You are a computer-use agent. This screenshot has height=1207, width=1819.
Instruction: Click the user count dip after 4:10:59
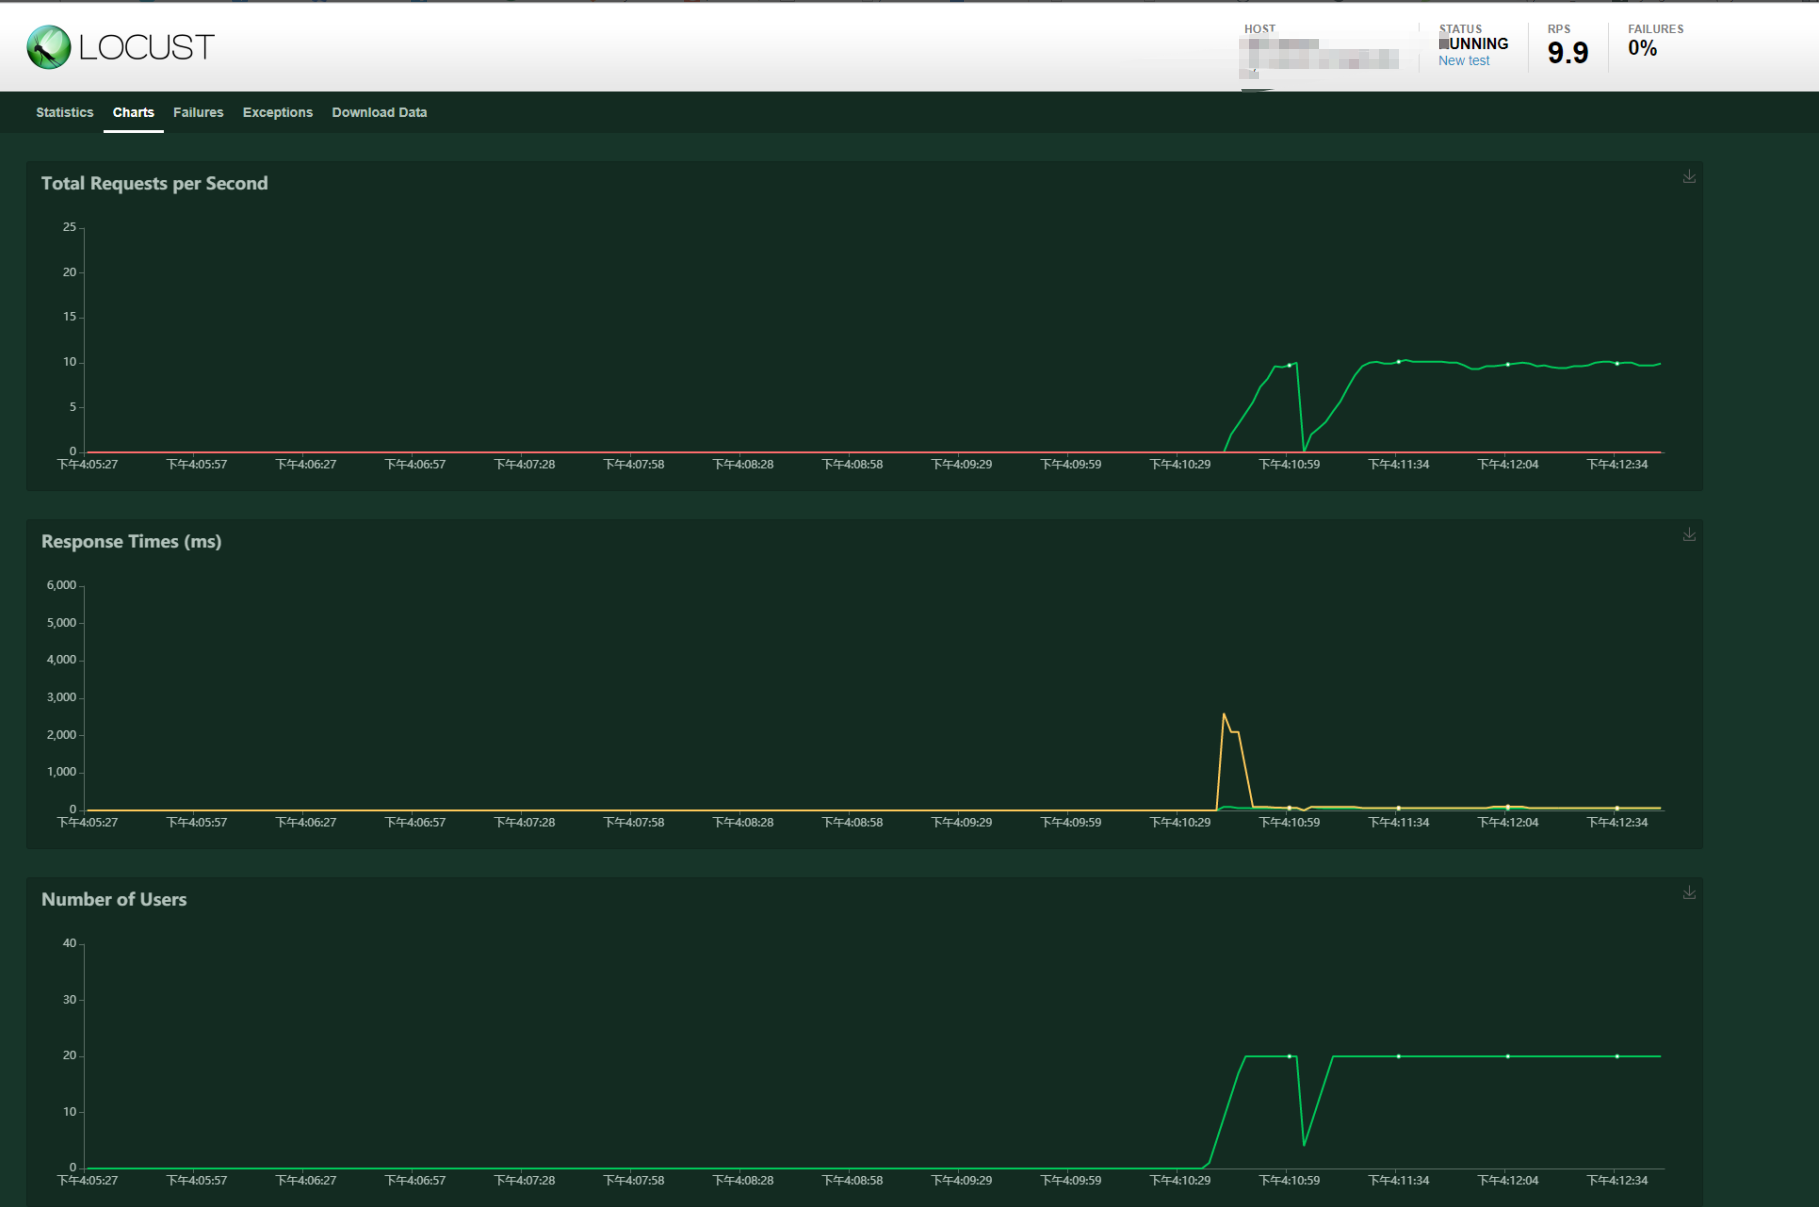(x=1304, y=1144)
